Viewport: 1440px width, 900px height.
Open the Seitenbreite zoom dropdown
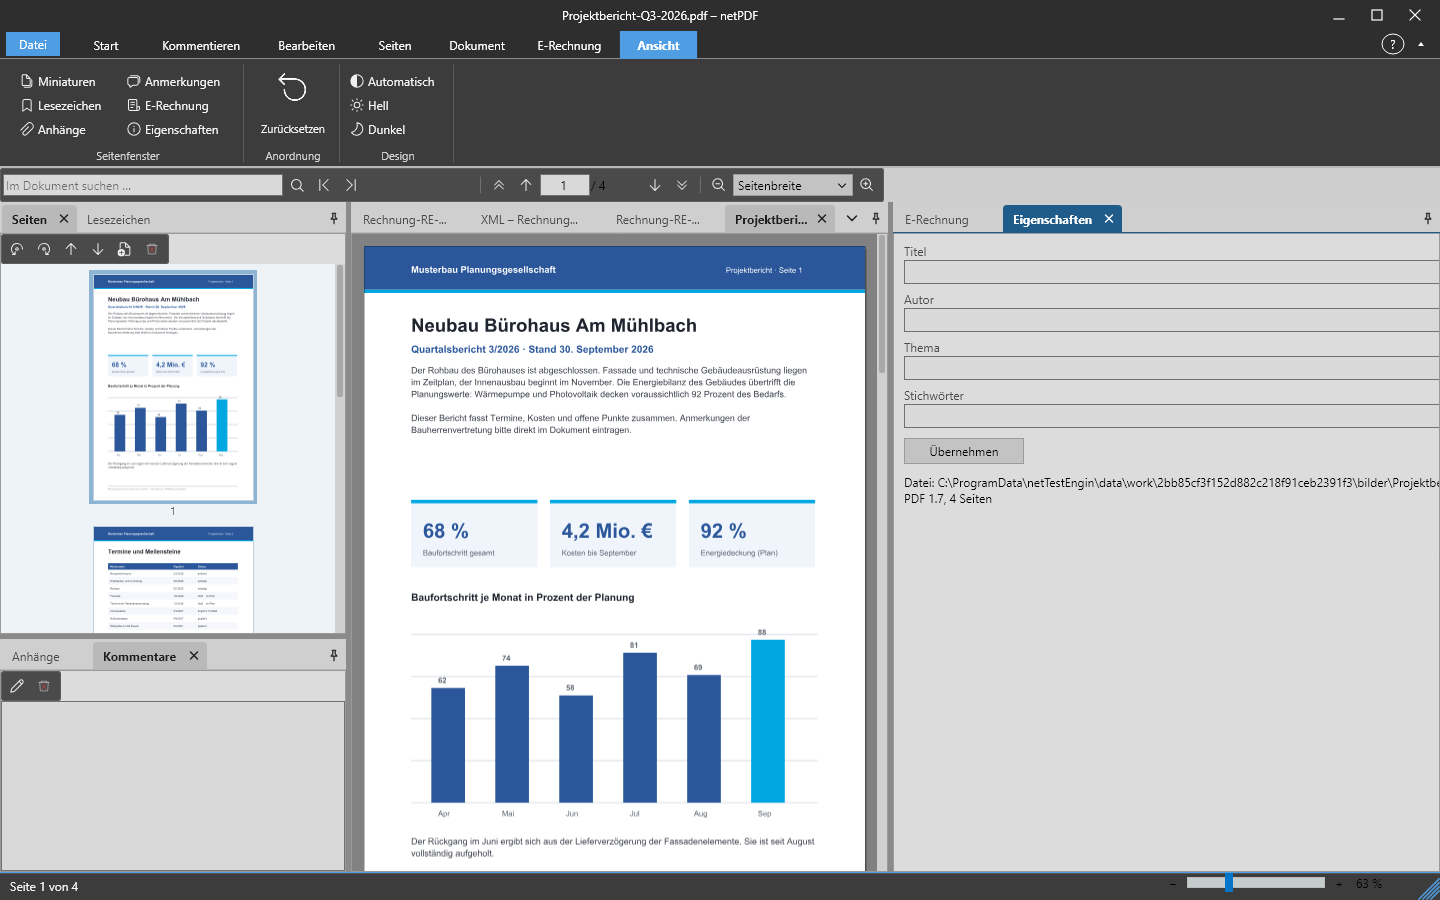tap(792, 185)
